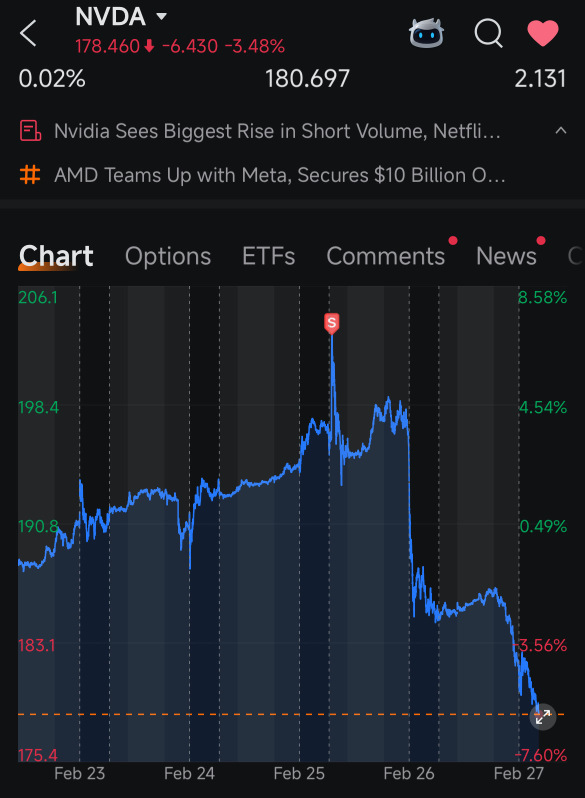585x798 pixels.
Task: Switch to the Options tab
Action: click(168, 256)
